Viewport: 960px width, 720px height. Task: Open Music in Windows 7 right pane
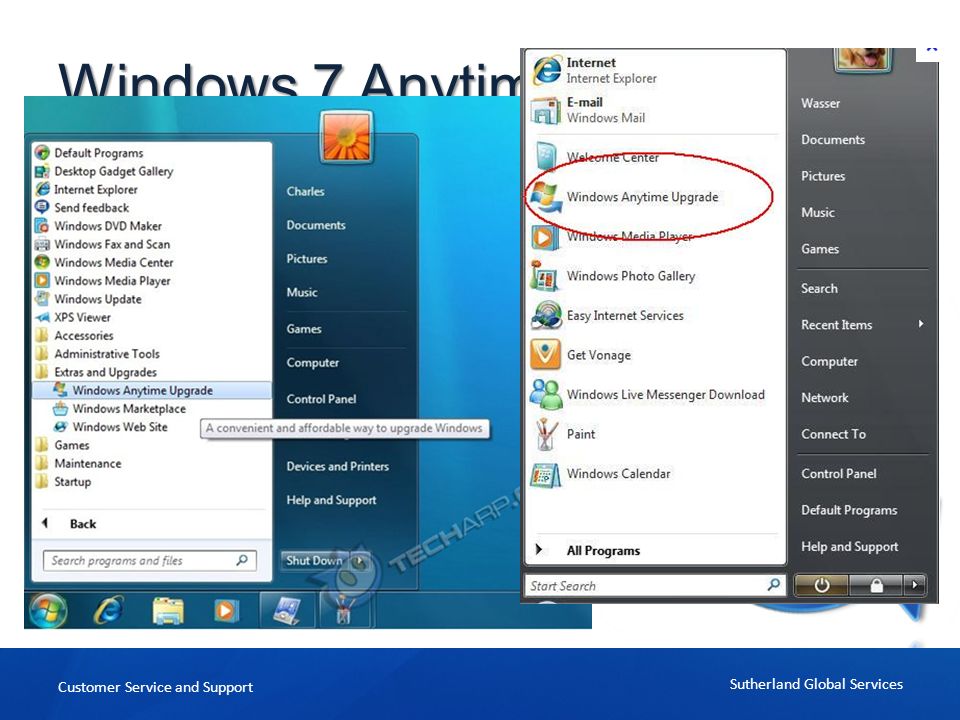click(302, 293)
